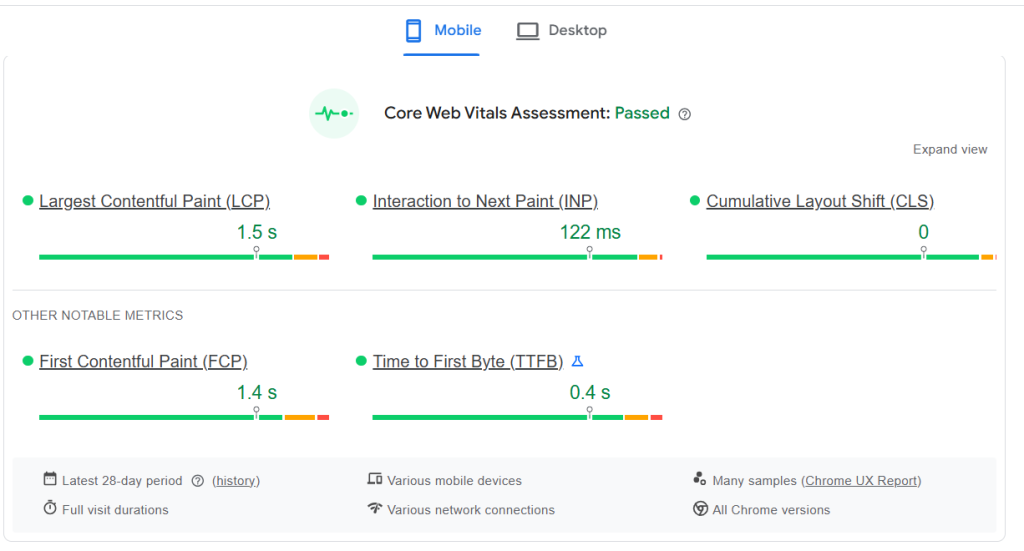Click the Chrome versions icon

700,509
